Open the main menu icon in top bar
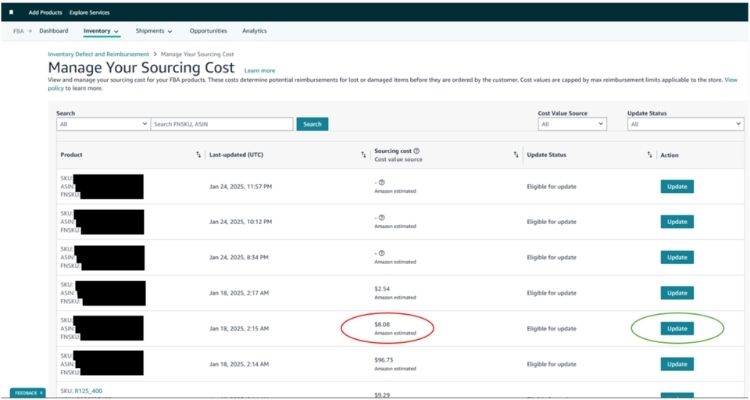This screenshot has width=750, height=400. (11, 12)
